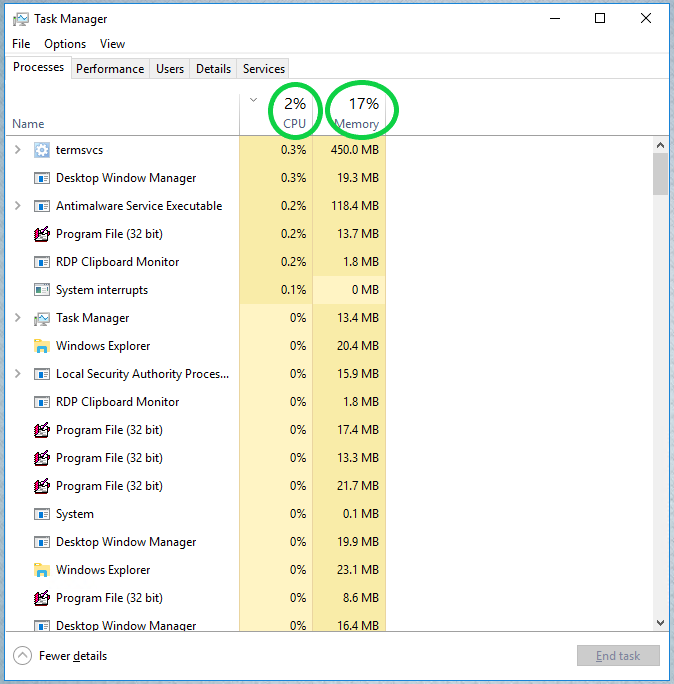Click the 0.1% CPU value
This screenshot has height=684, width=674.
[x=294, y=290]
